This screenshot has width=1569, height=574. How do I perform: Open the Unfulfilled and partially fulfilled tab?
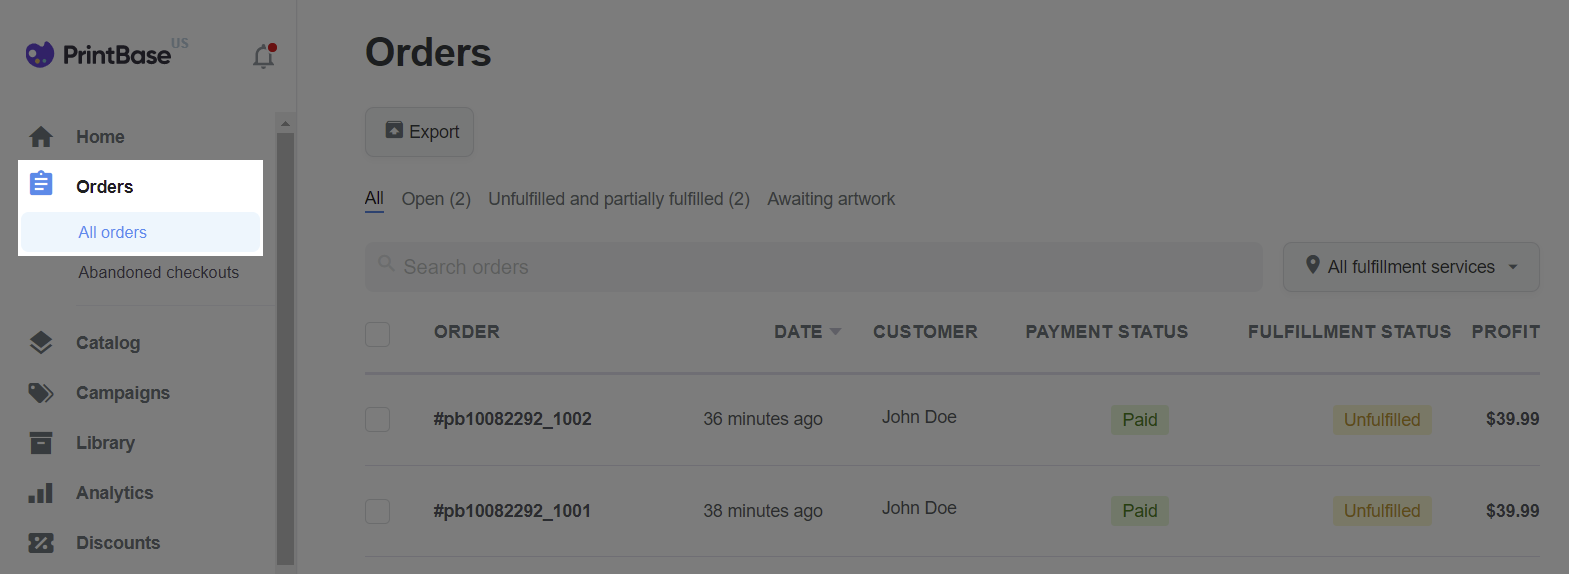[x=619, y=199]
